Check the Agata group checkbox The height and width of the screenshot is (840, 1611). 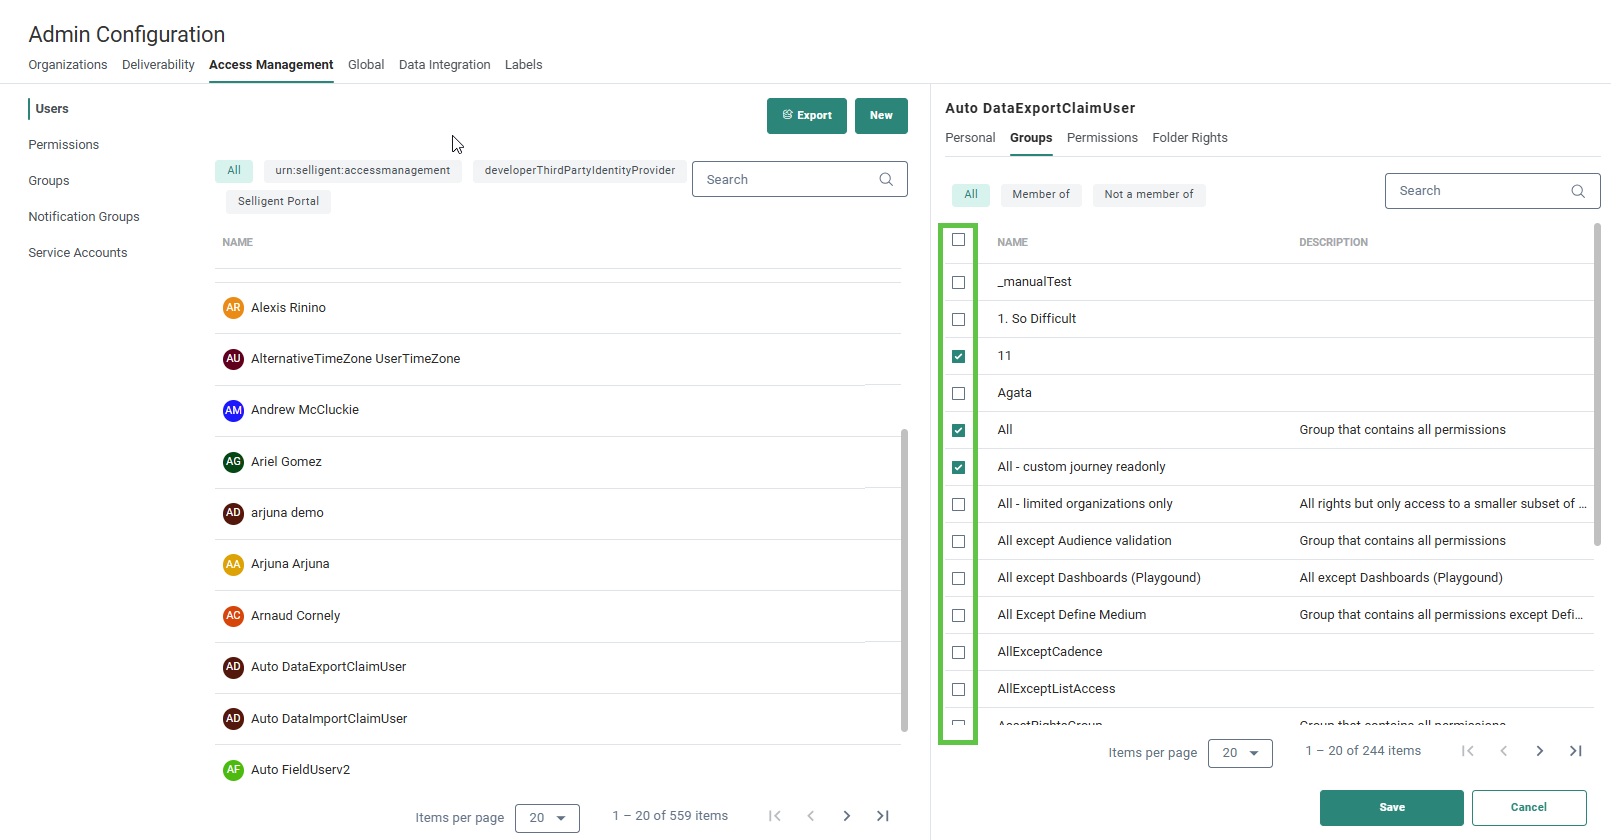click(958, 394)
